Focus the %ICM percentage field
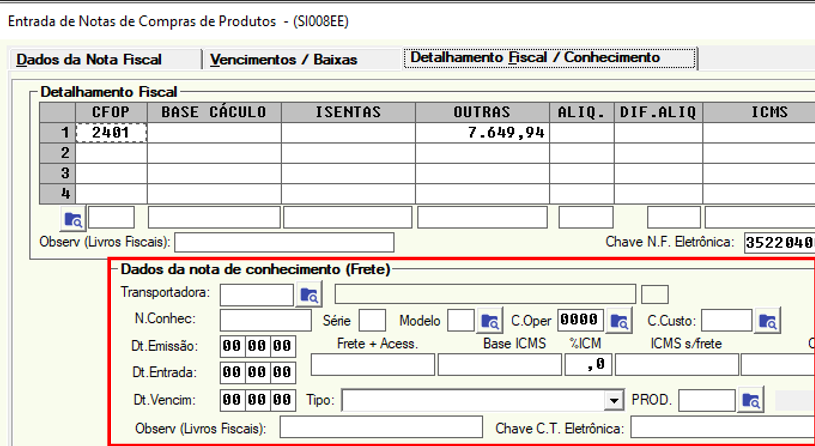Image resolution: width=815 pixels, height=446 pixels. pos(587,367)
